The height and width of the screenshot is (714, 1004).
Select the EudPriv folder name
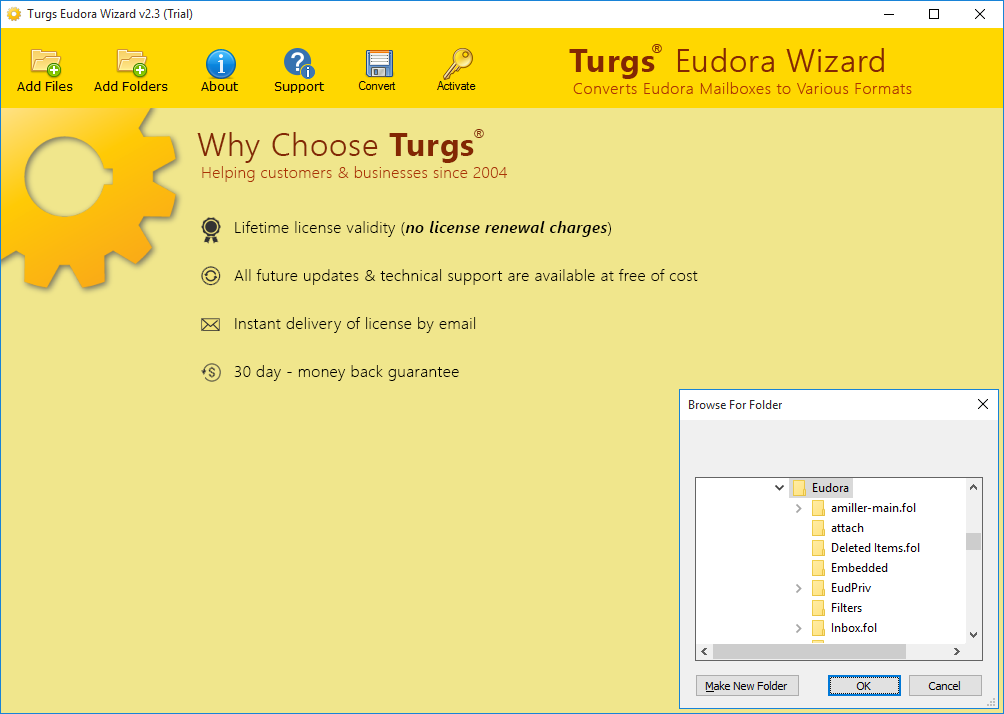click(x=851, y=588)
